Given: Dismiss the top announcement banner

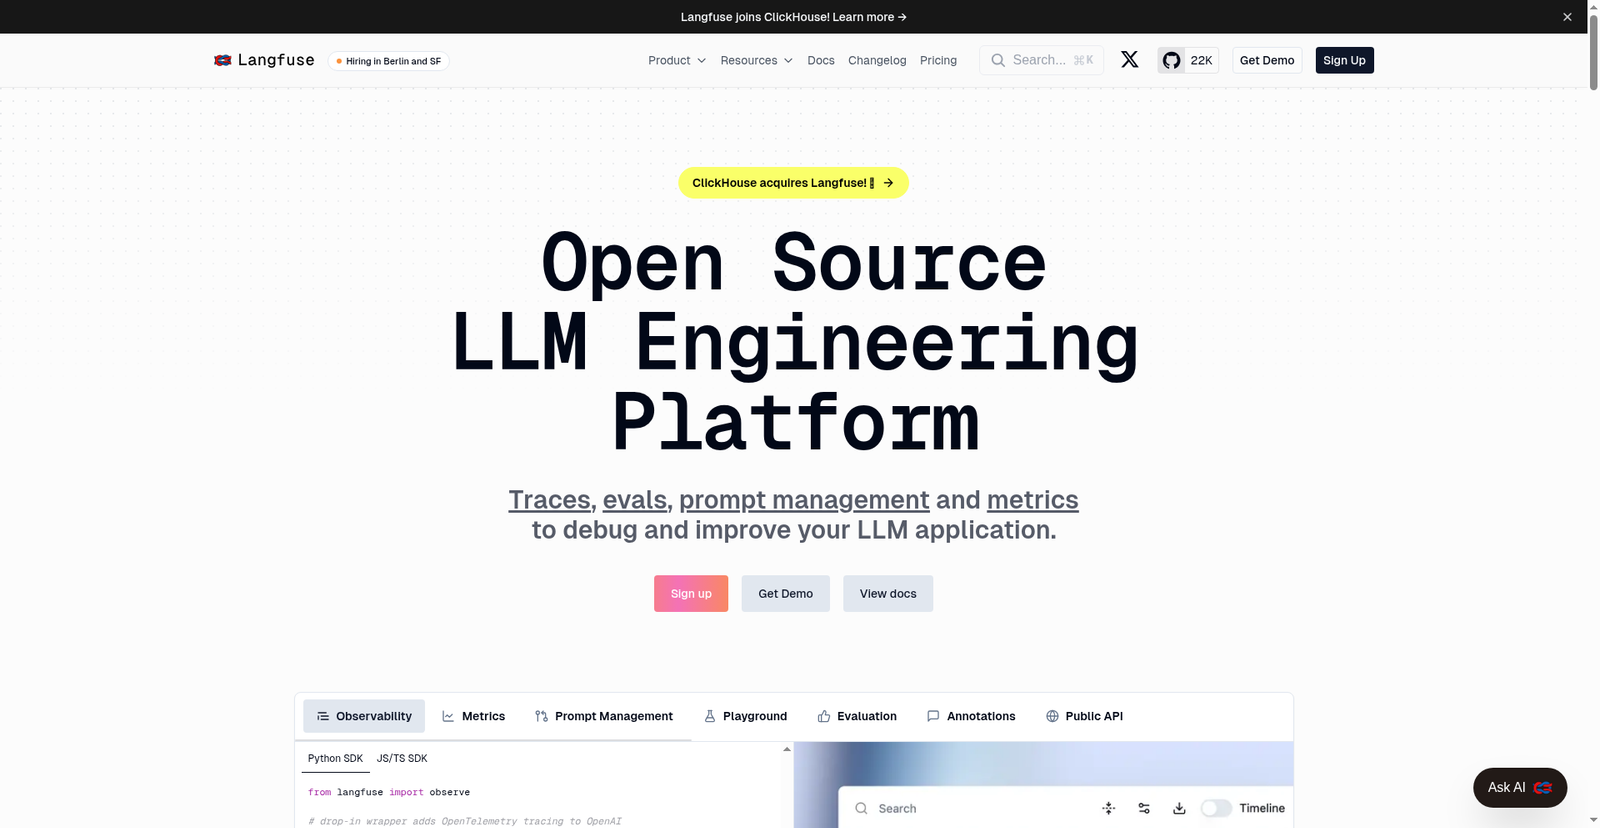Looking at the screenshot, I should click(1567, 17).
